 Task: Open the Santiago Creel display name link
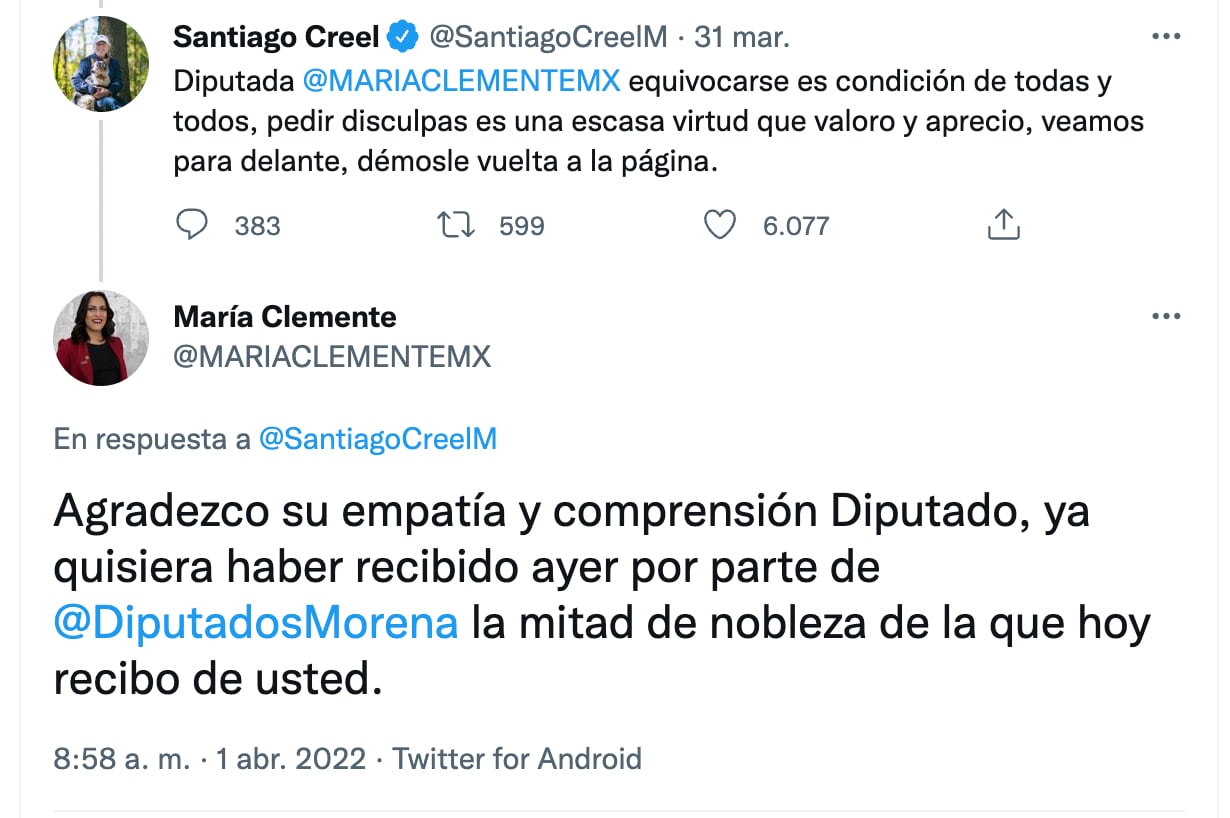click(x=276, y=38)
